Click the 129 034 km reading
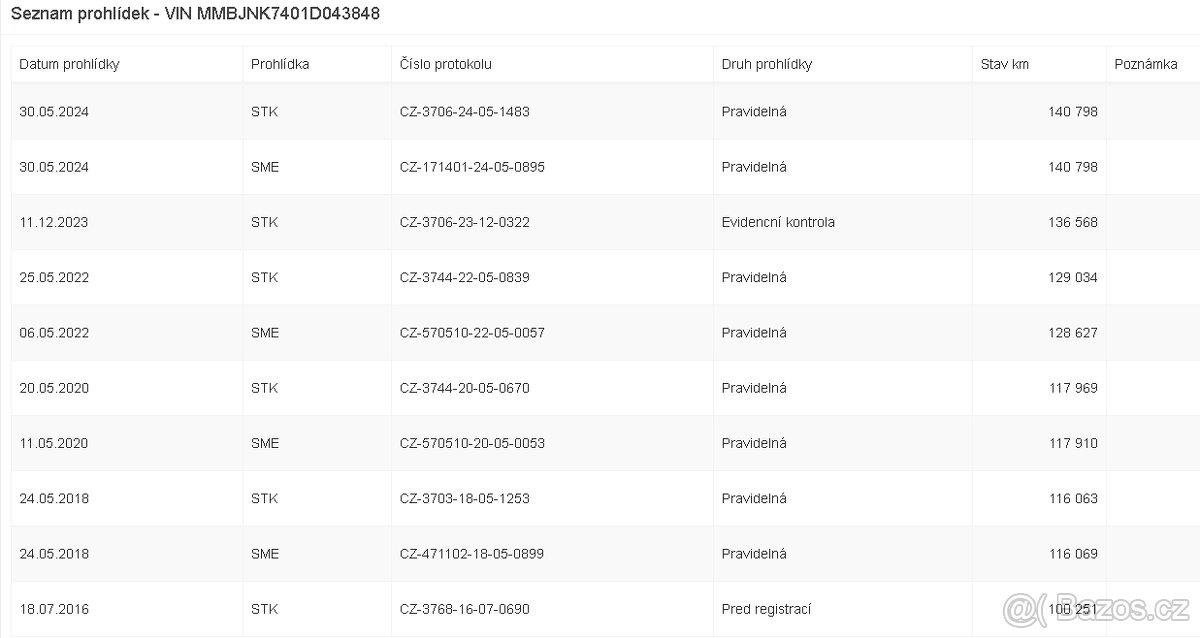 click(1072, 277)
